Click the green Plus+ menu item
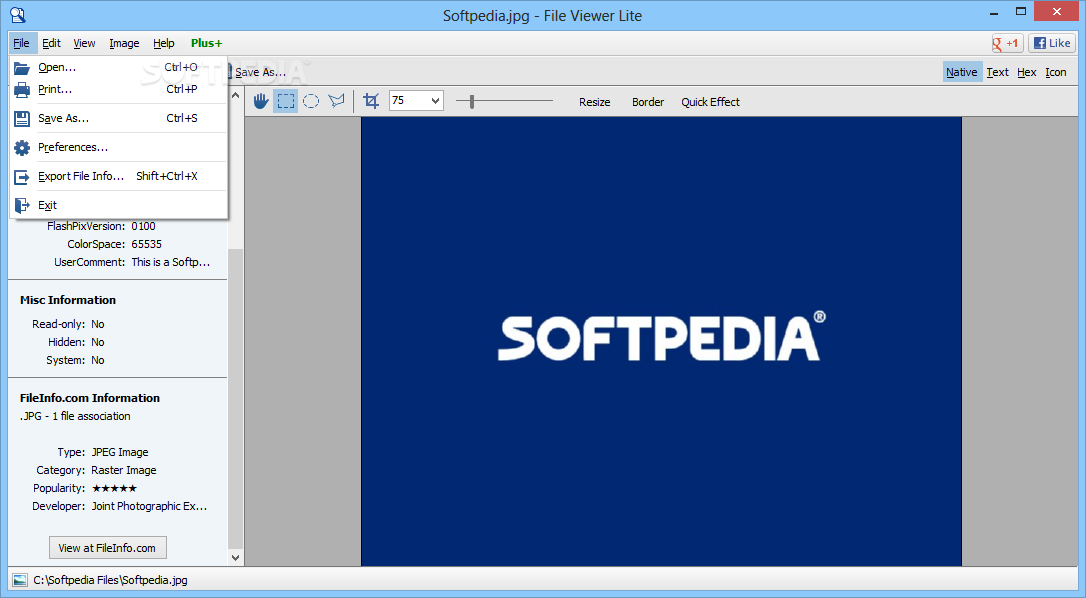The image size is (1086, 598). click(x=206, y=43)
